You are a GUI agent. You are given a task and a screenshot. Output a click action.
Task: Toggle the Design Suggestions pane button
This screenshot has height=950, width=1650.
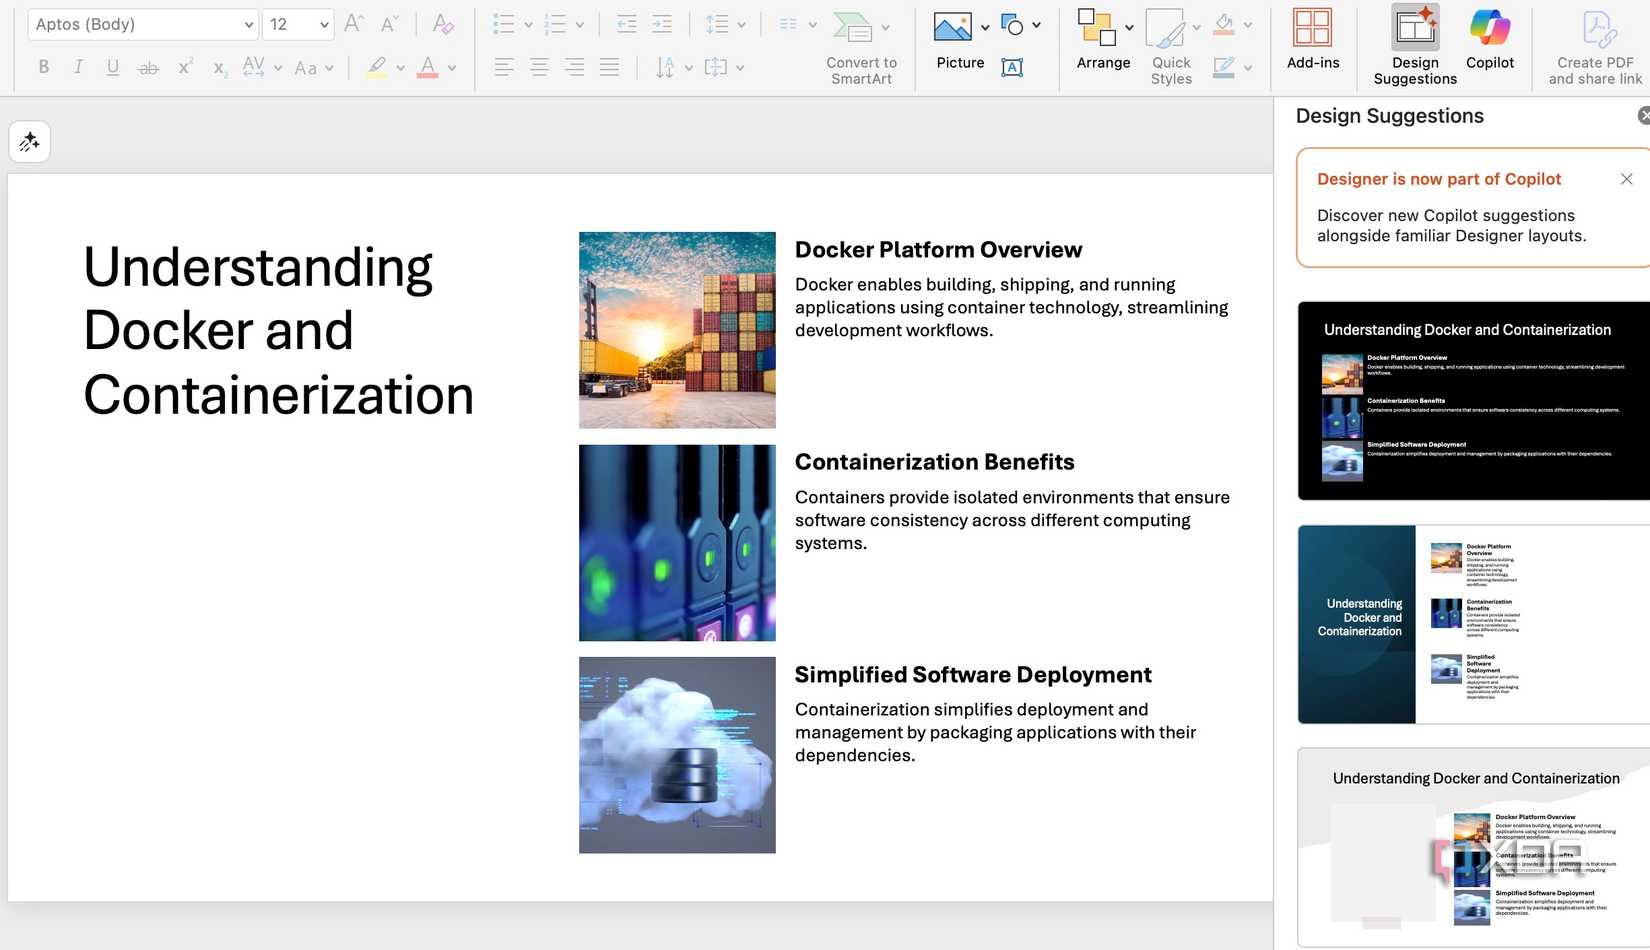click(x=1415, y=45)
